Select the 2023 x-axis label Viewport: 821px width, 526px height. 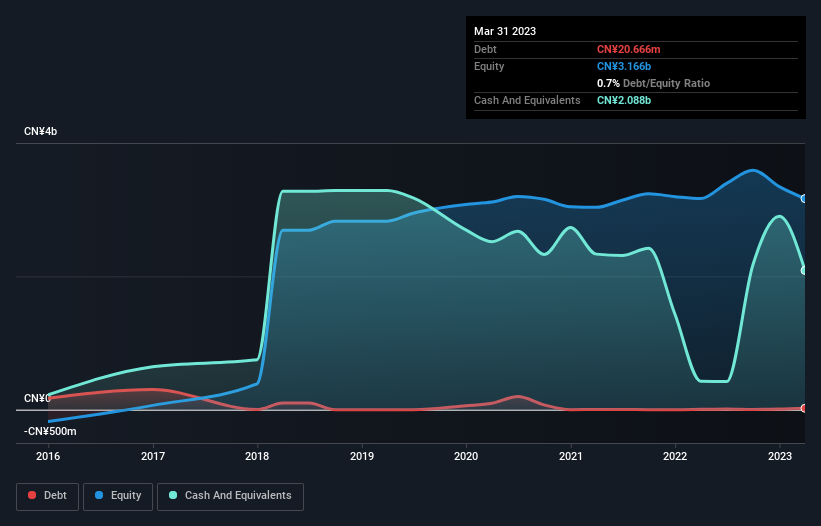(780, 456)
